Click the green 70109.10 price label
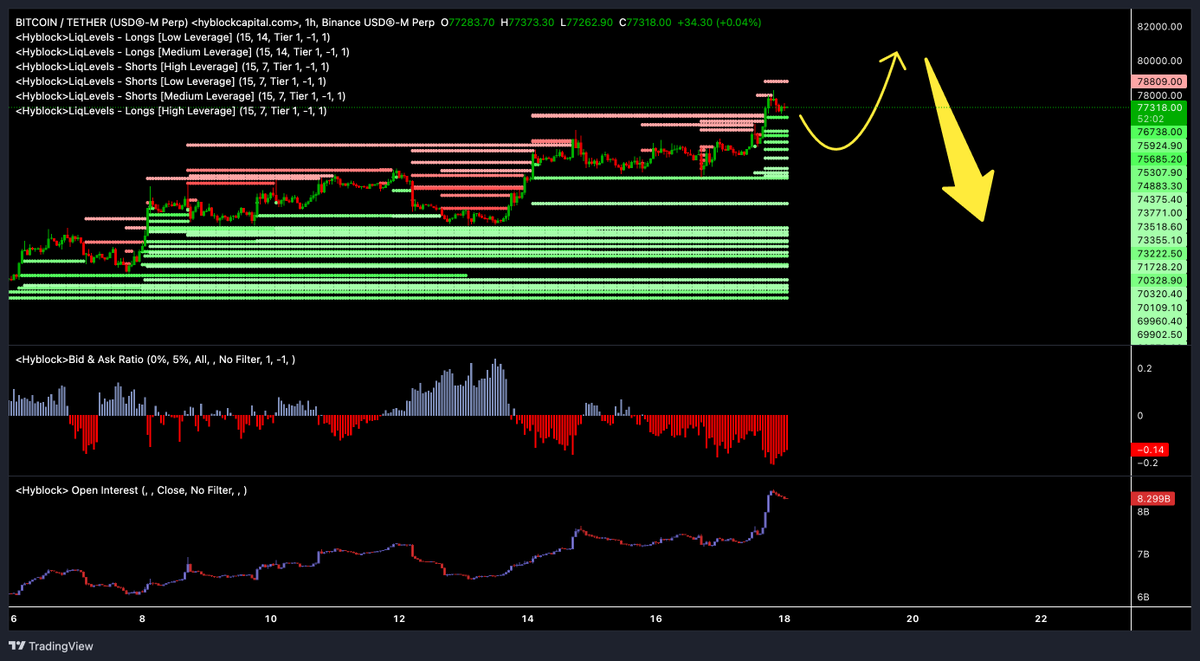The width and height of the screenshot is (1200, 661). (1160, 309)
